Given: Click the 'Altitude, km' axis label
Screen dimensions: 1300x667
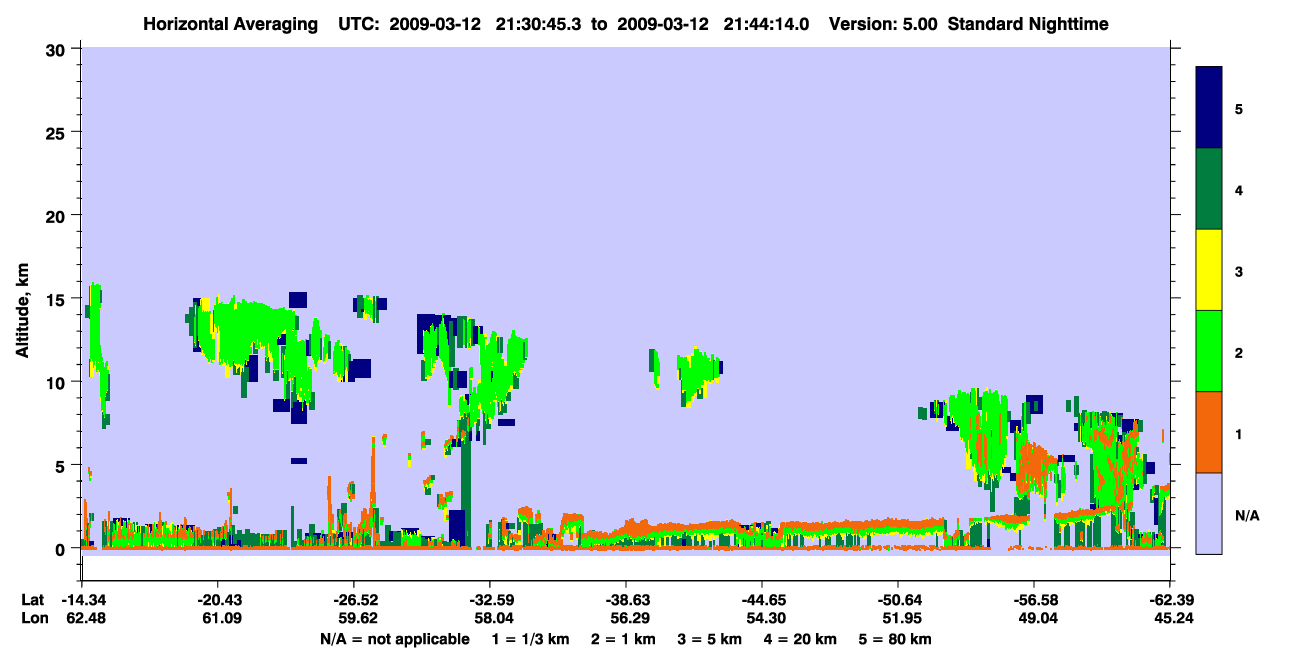Looking at the screenshot, I should point(22,311).
